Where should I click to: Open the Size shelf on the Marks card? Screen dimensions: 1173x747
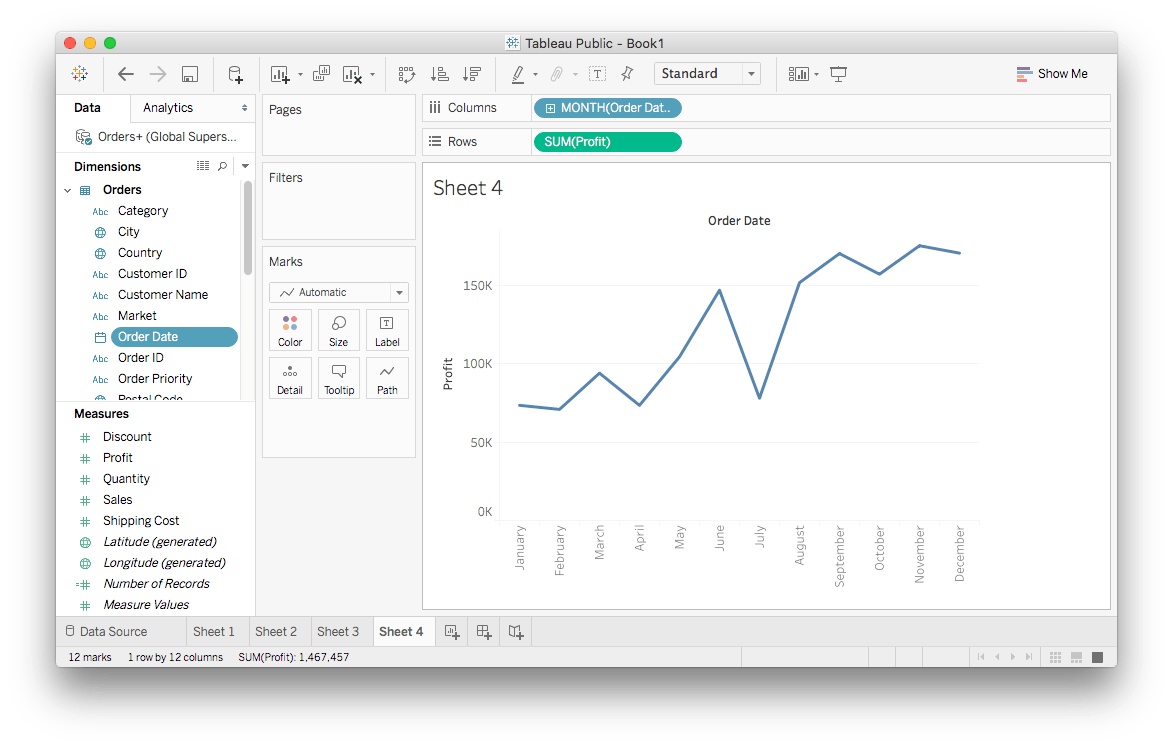[x=338, y=330]
